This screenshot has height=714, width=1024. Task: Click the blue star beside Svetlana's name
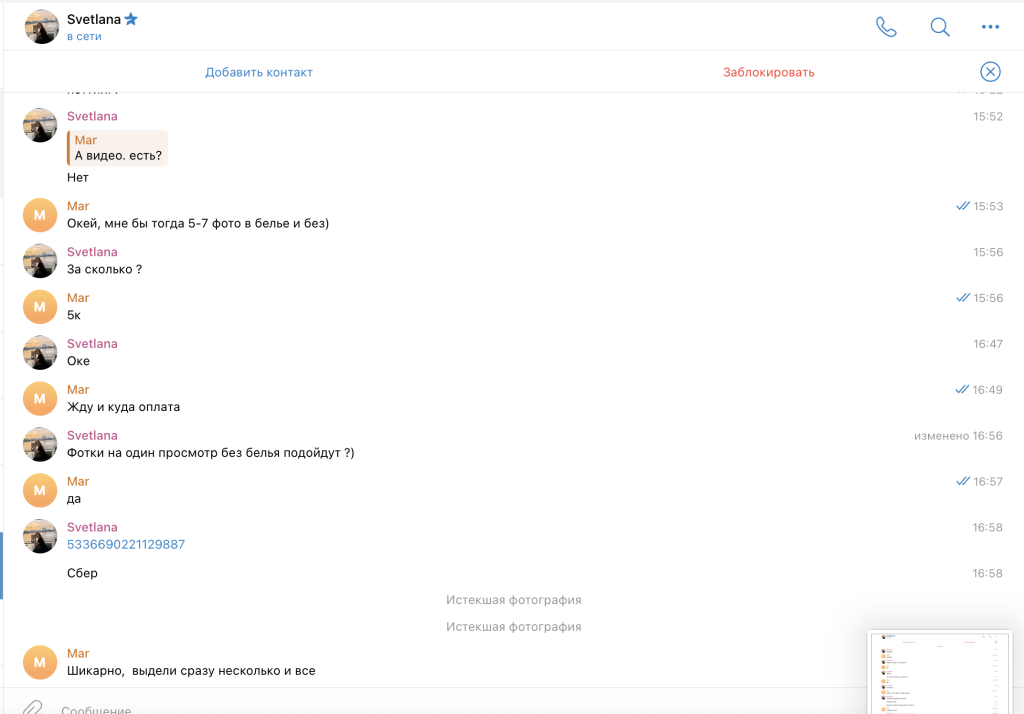coord(131,19)
